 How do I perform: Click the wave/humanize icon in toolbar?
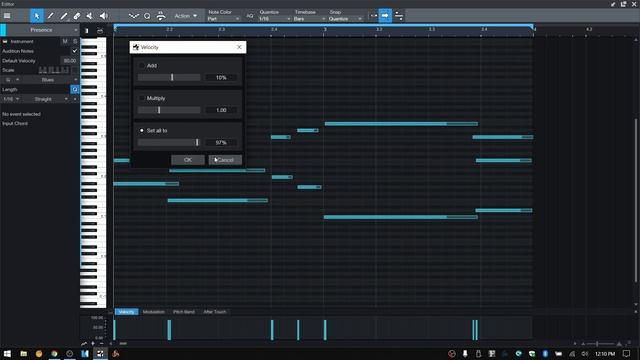click(133, 16)
